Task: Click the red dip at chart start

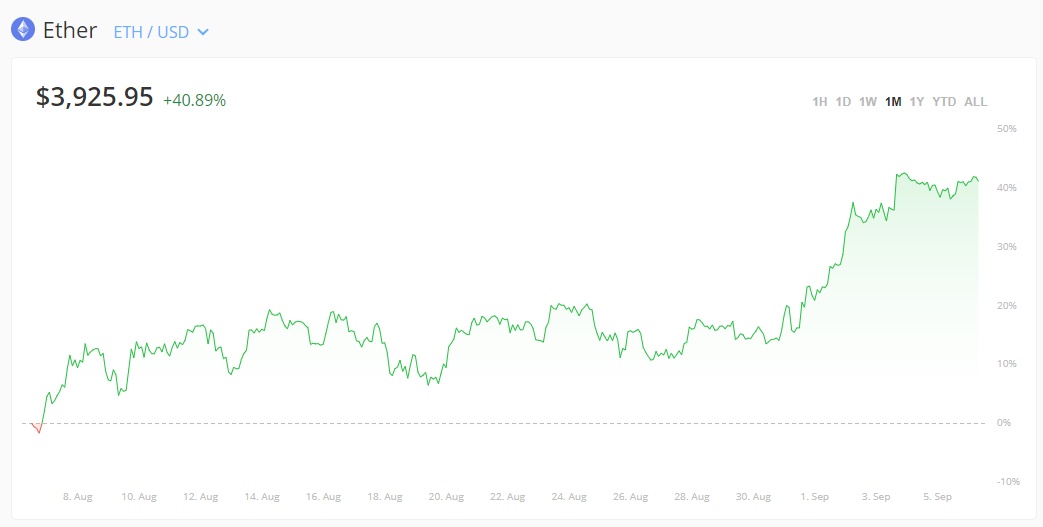Action: click(37, 429)
